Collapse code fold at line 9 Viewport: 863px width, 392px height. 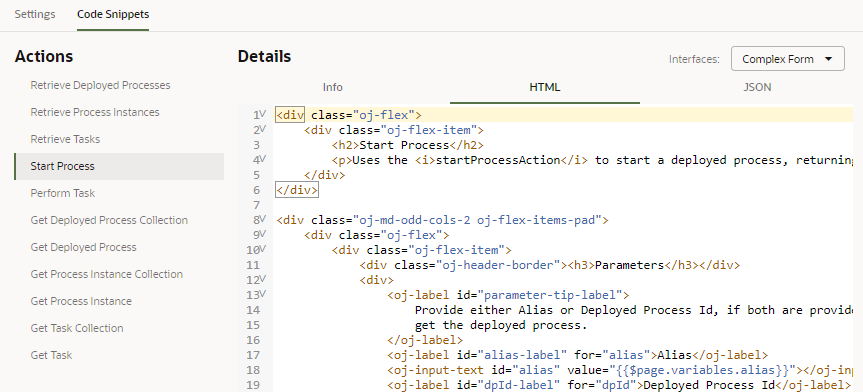263,234
